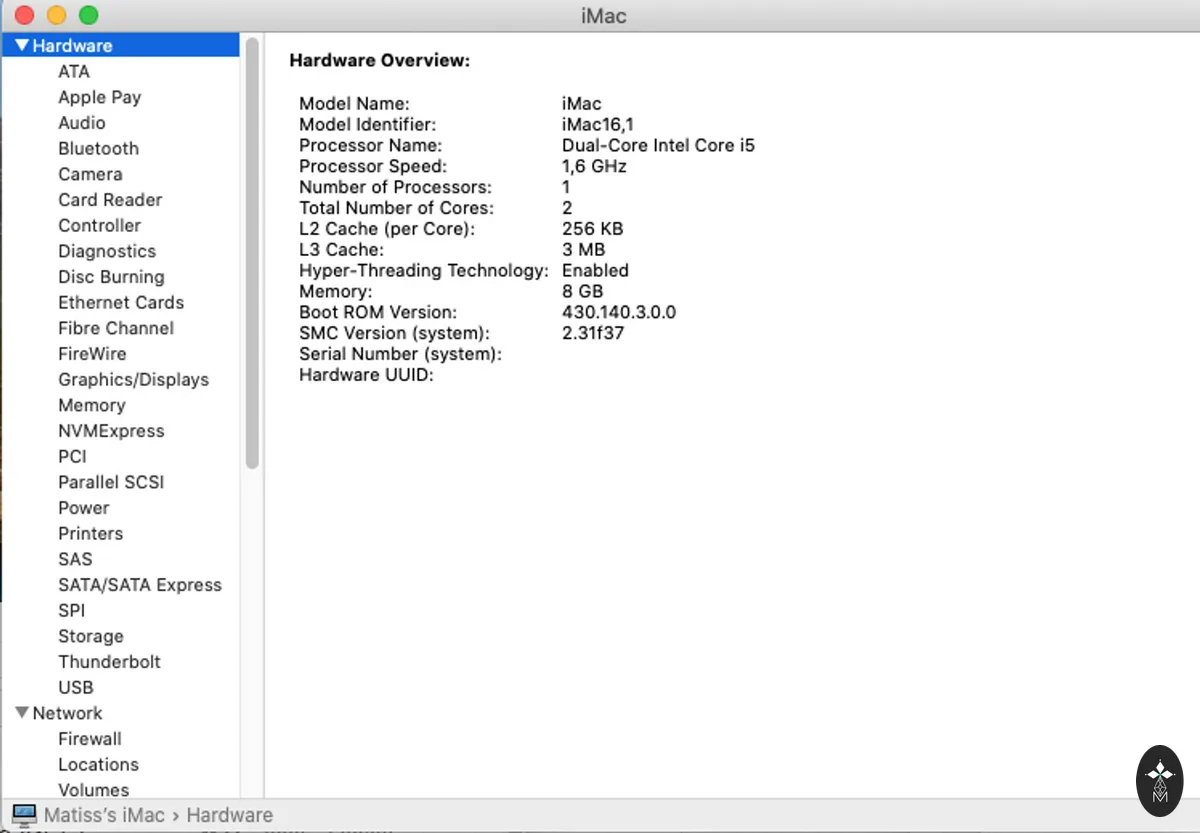Image resolution: width=1200 pixels, height=833 pixels.
Task: Click the processor speed 1,6 GHz
Action: (594, 166)
